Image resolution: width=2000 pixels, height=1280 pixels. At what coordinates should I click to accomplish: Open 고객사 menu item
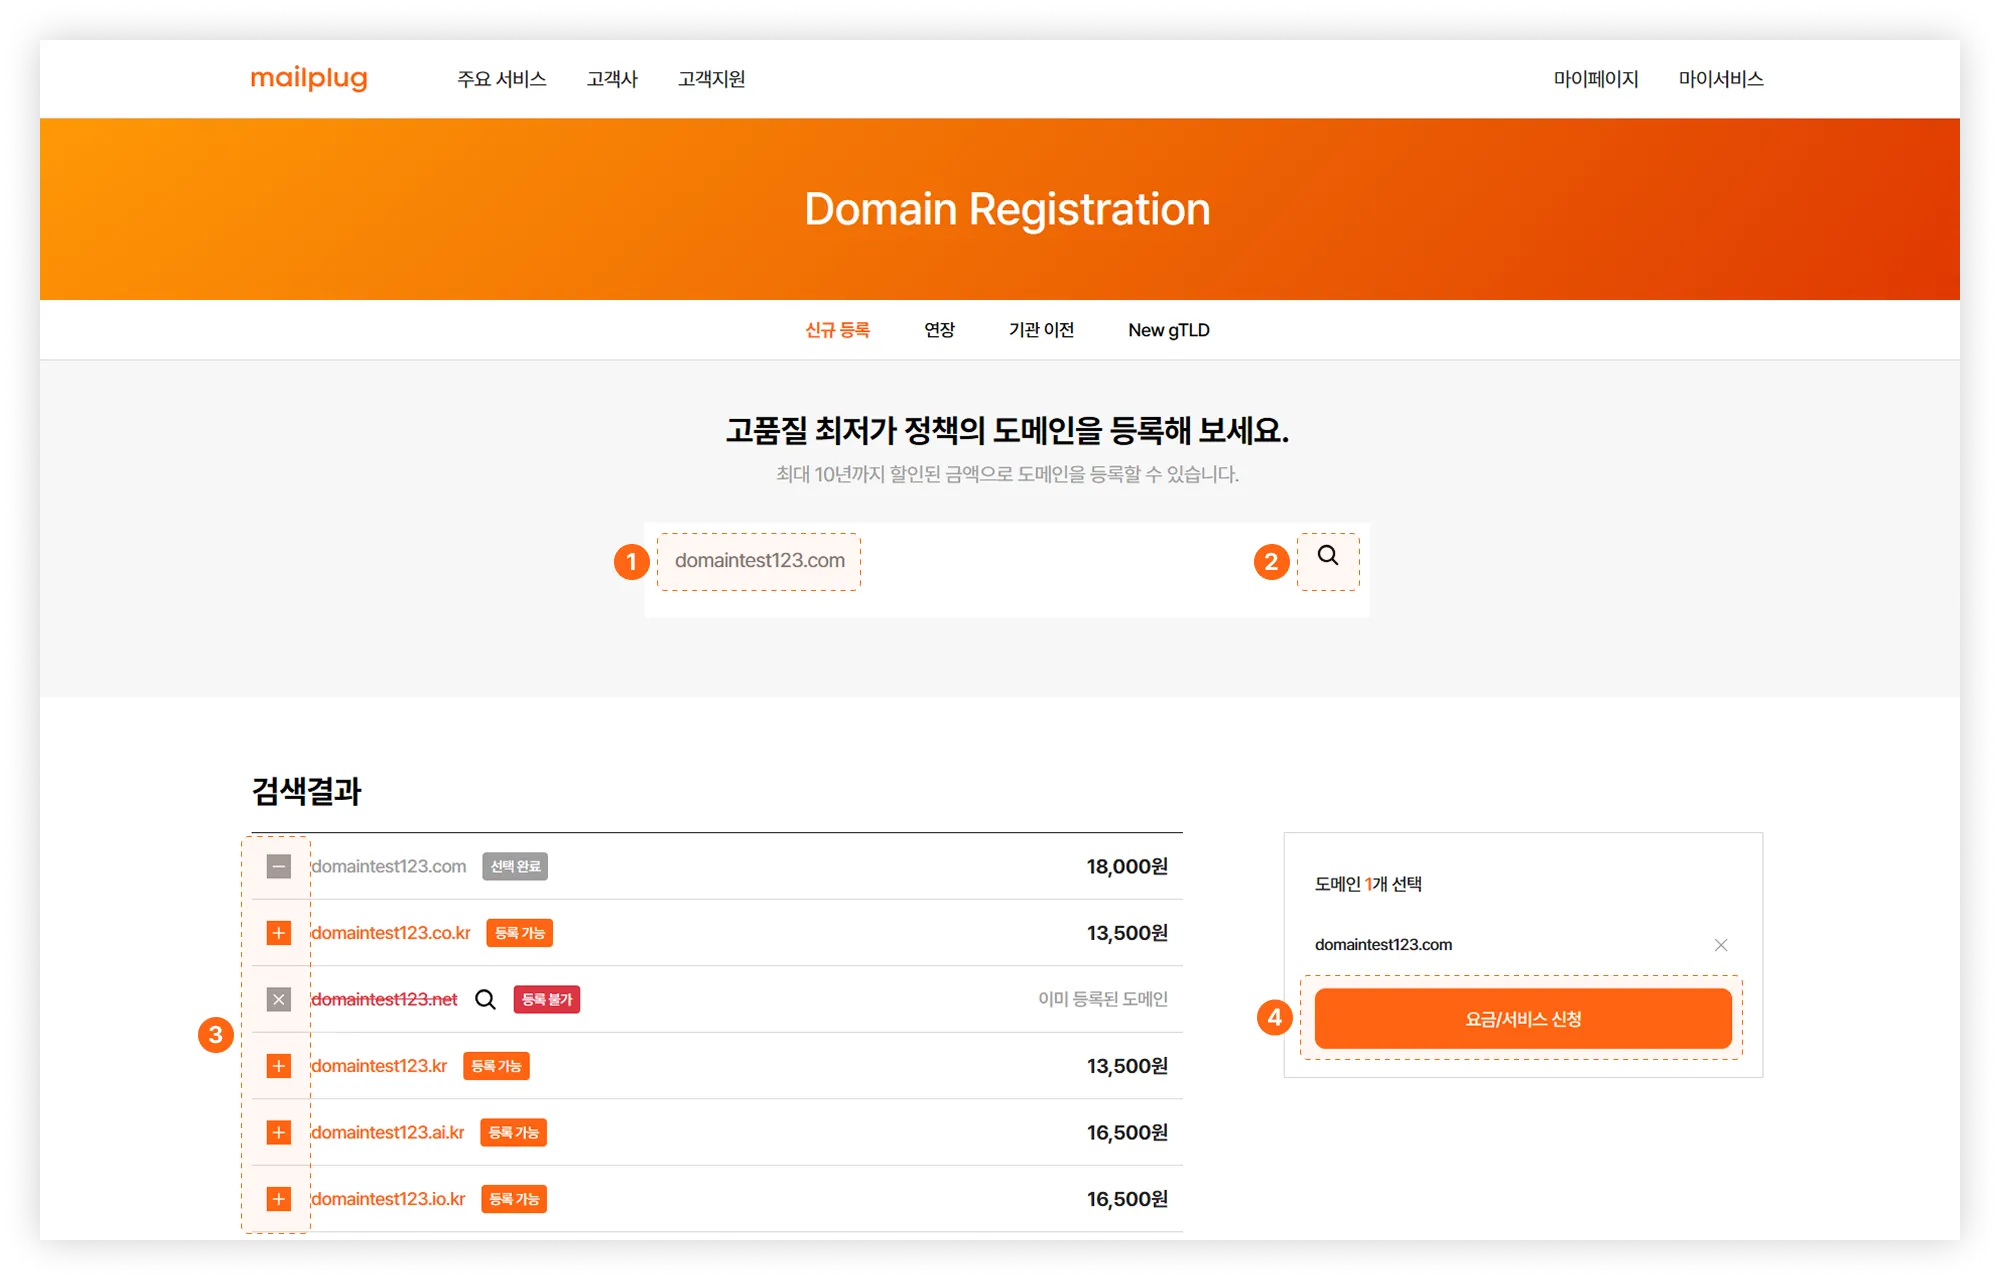point(612,79)
